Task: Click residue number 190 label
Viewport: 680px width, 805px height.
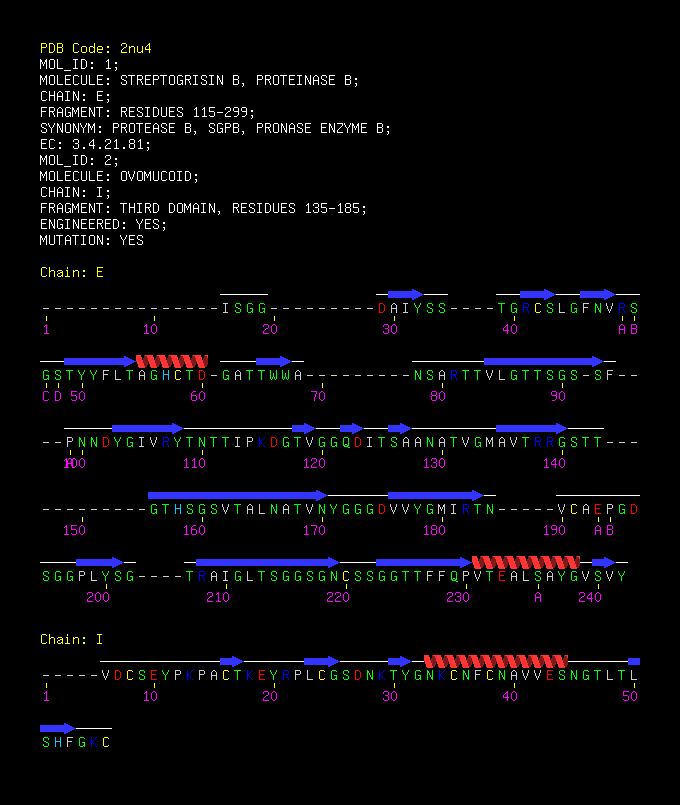Action: (x=554, y=530)
